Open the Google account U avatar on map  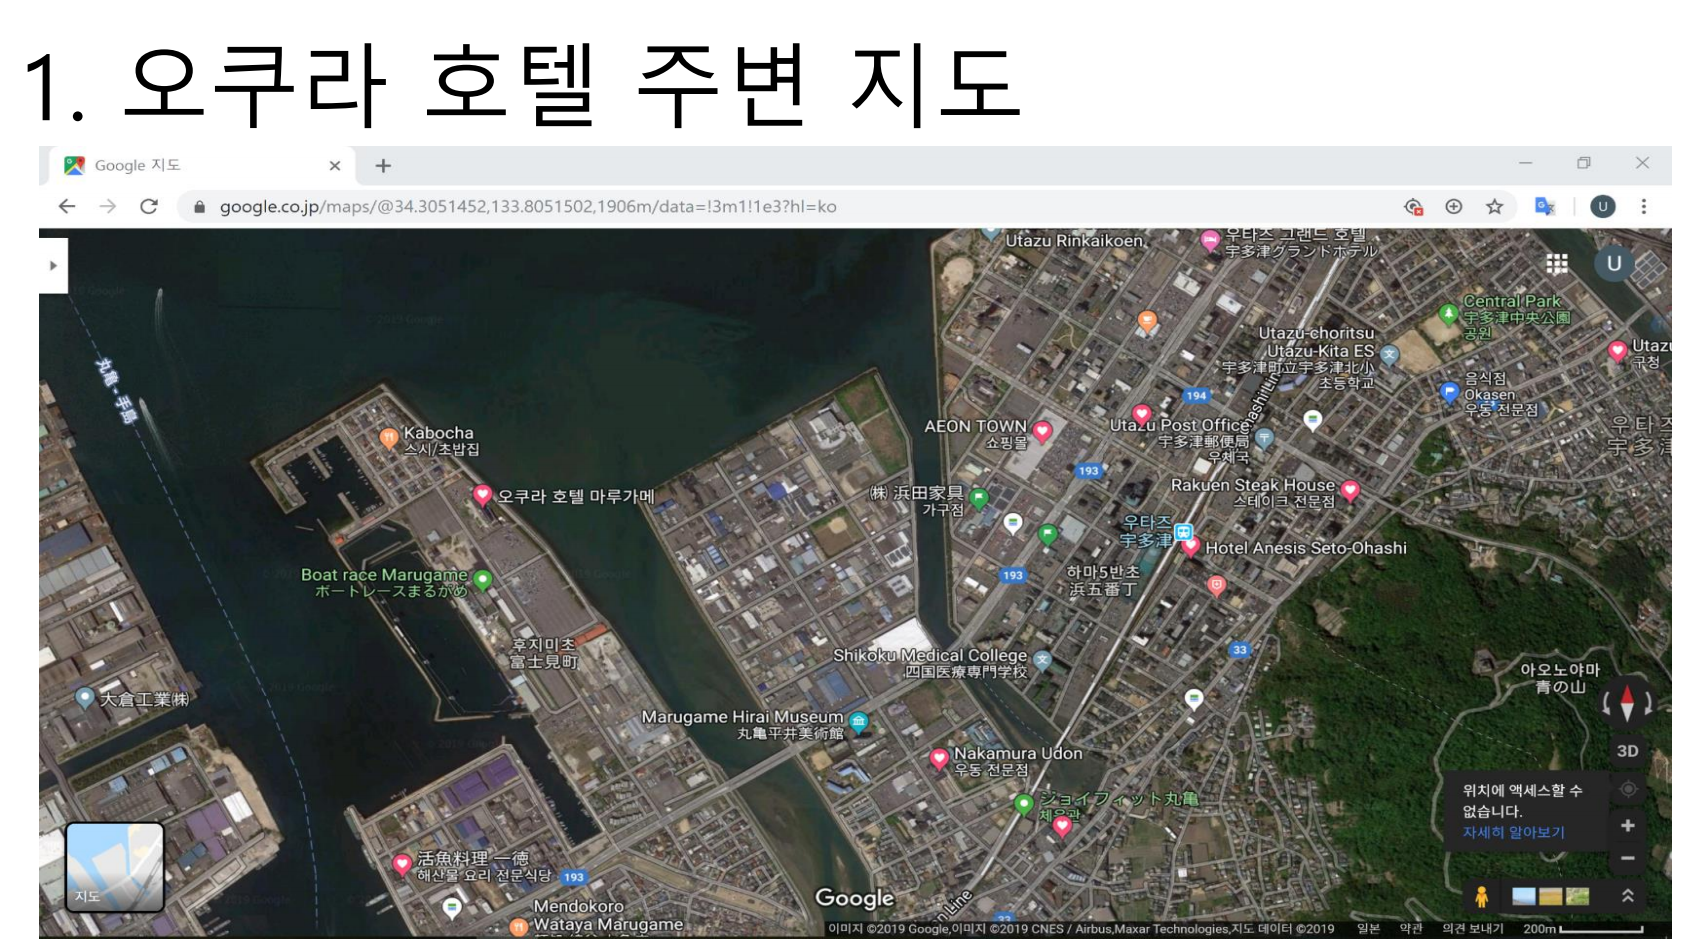coord(1613,263)
